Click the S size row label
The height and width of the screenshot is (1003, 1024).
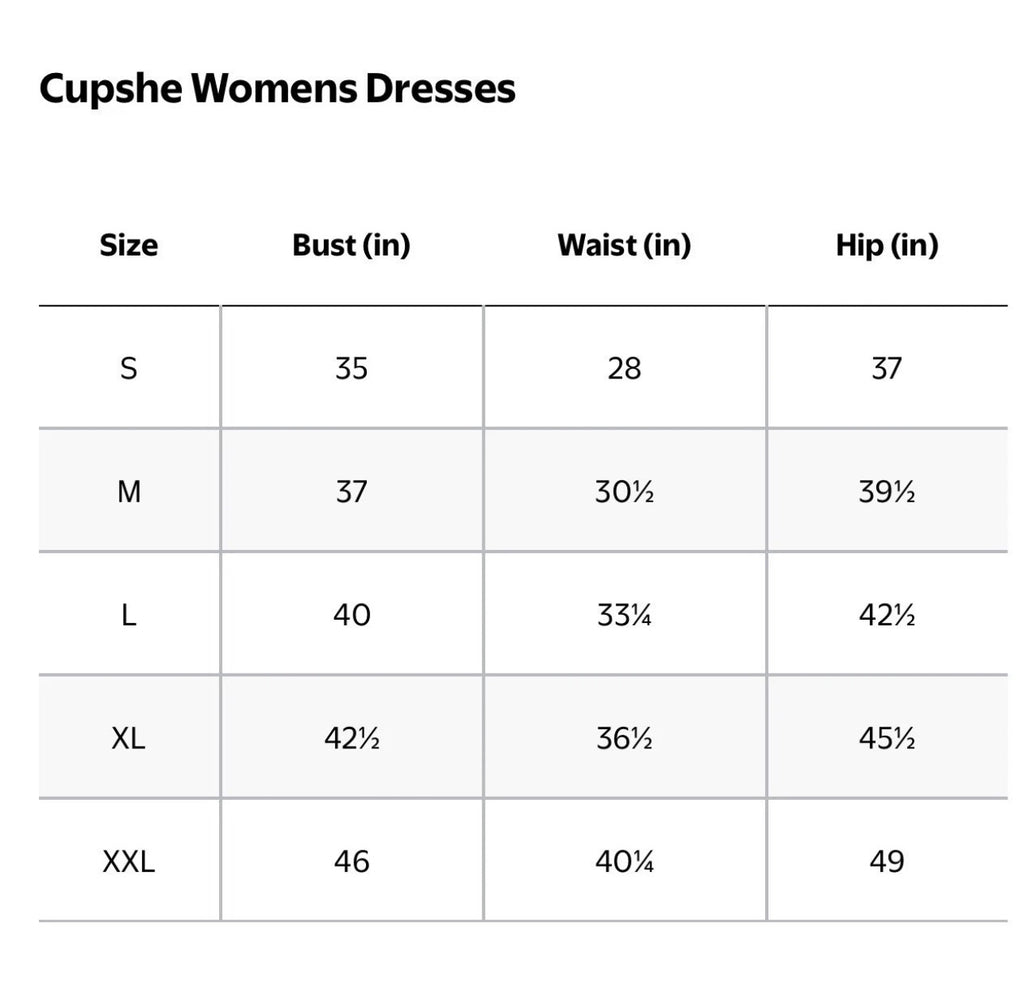(x=129, y=368)
